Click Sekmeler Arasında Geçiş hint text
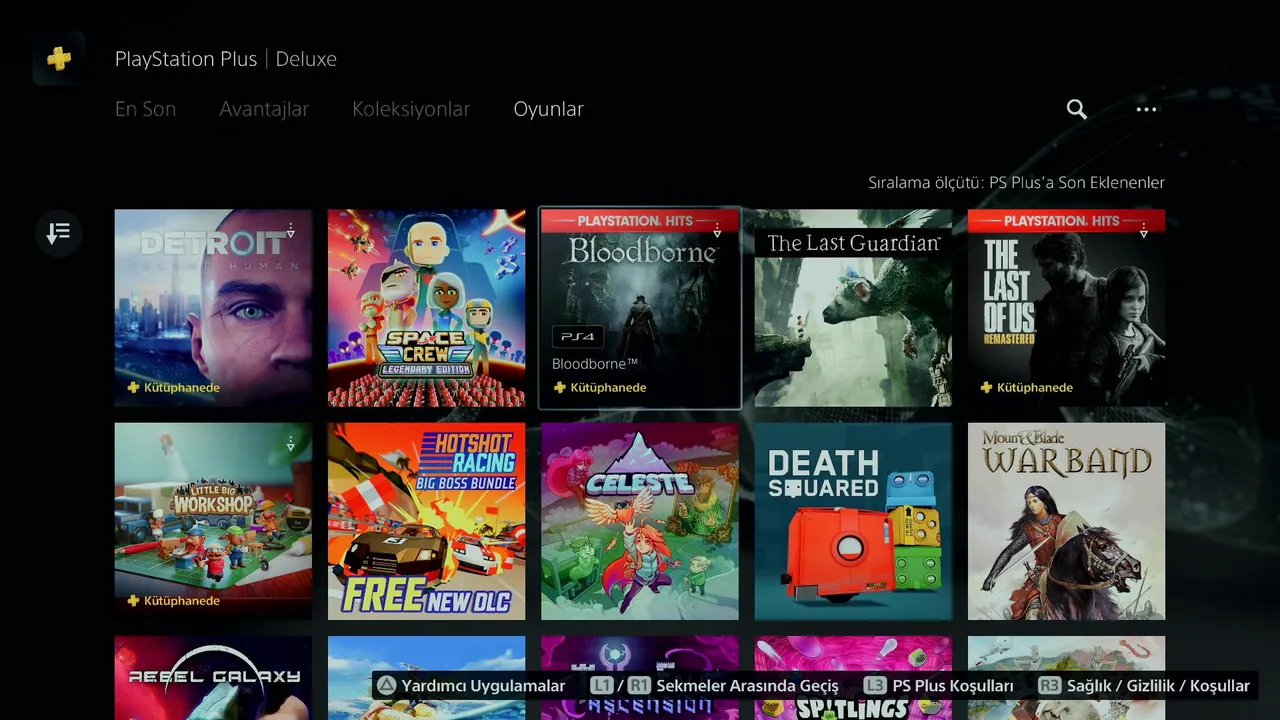 pyautogui.click(x=747, y=686)
